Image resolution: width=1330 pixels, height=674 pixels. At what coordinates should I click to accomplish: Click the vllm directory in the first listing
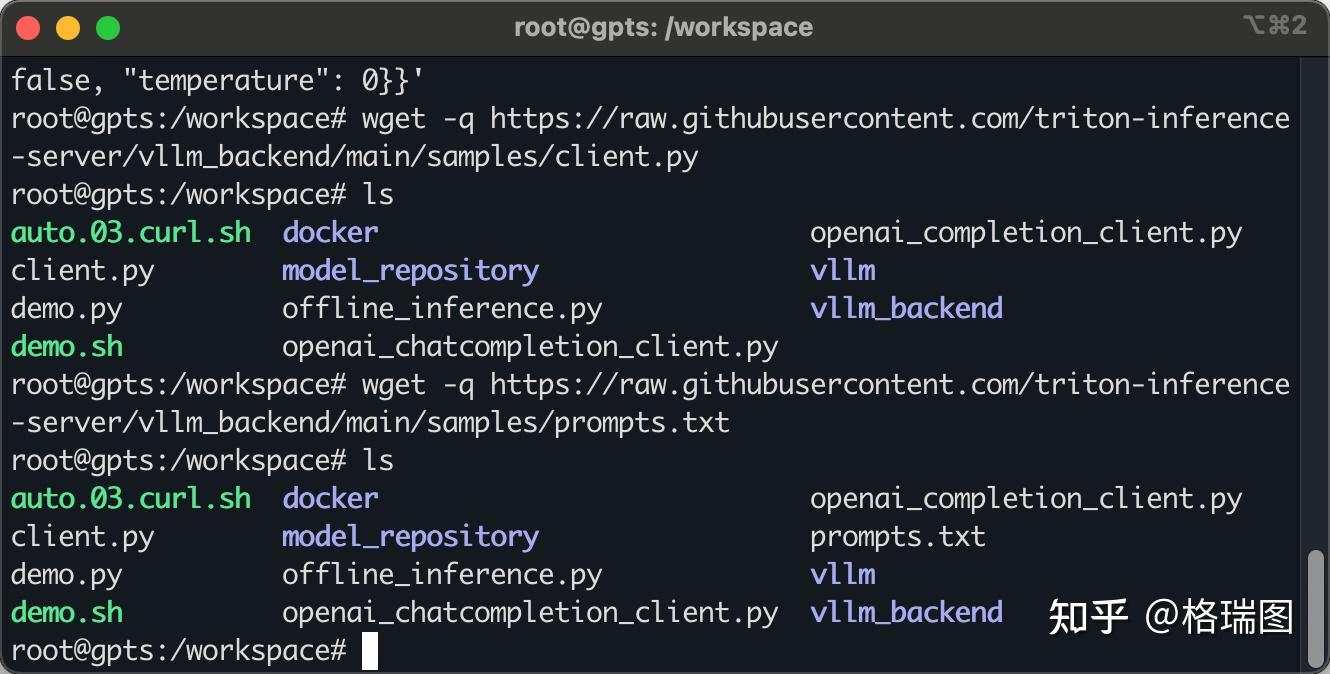842,271
